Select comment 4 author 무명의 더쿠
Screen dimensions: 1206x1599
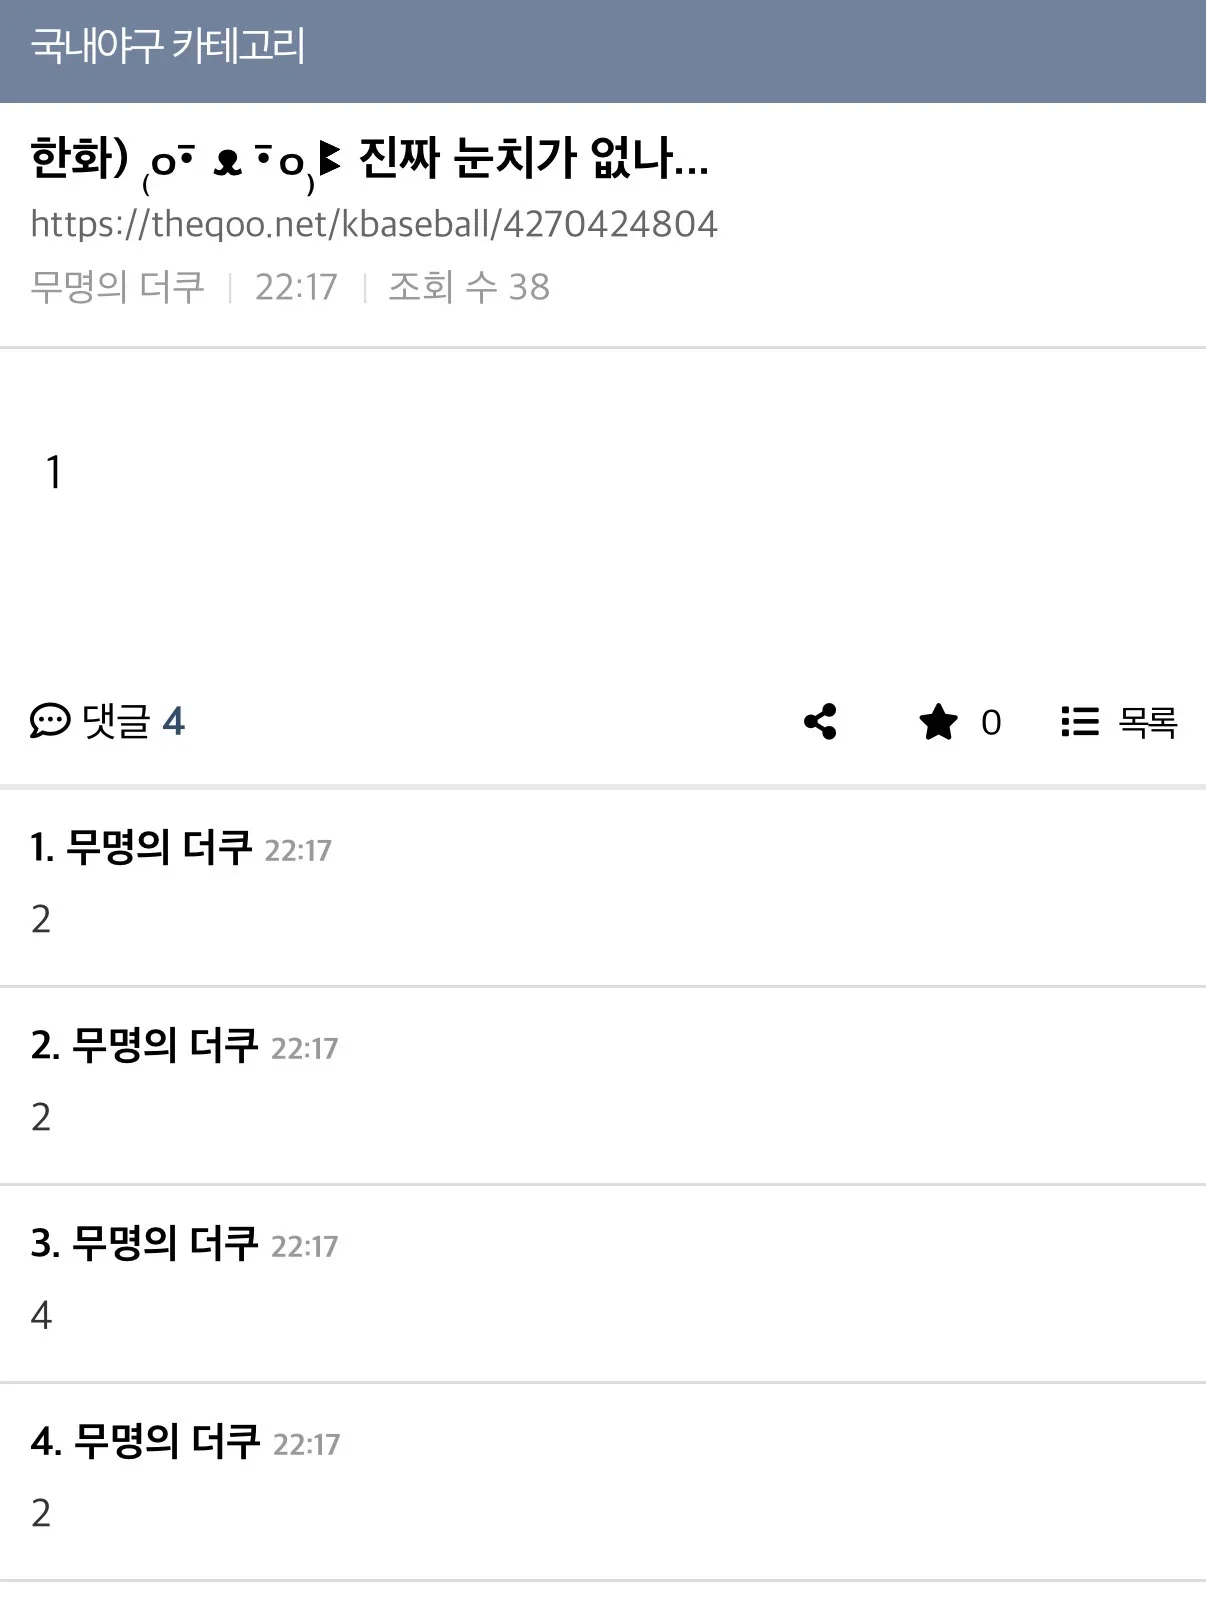[167, 1441]
